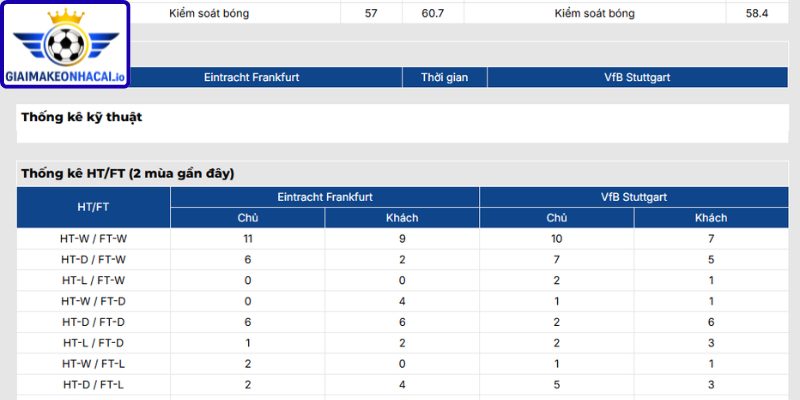Click the HT-D / FT-L row label
800x400 pixels.
point(94,384)
